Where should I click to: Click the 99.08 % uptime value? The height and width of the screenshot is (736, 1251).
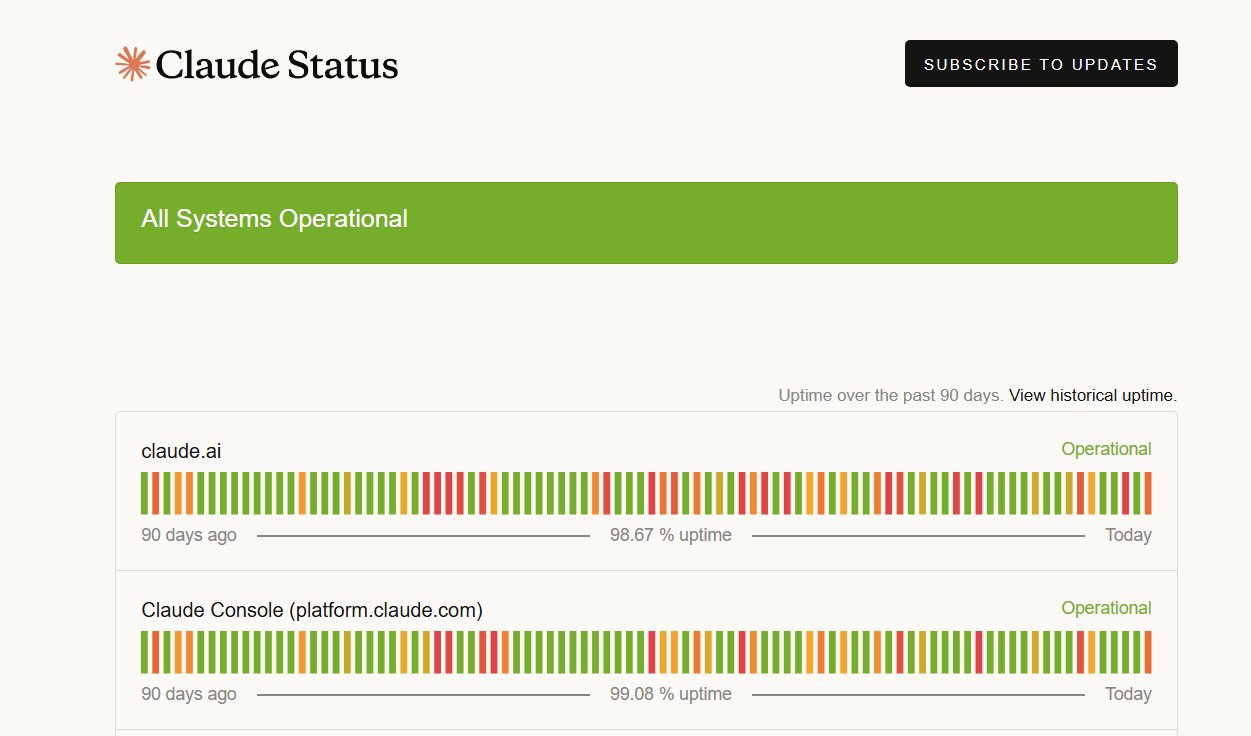tap(671, 694)
